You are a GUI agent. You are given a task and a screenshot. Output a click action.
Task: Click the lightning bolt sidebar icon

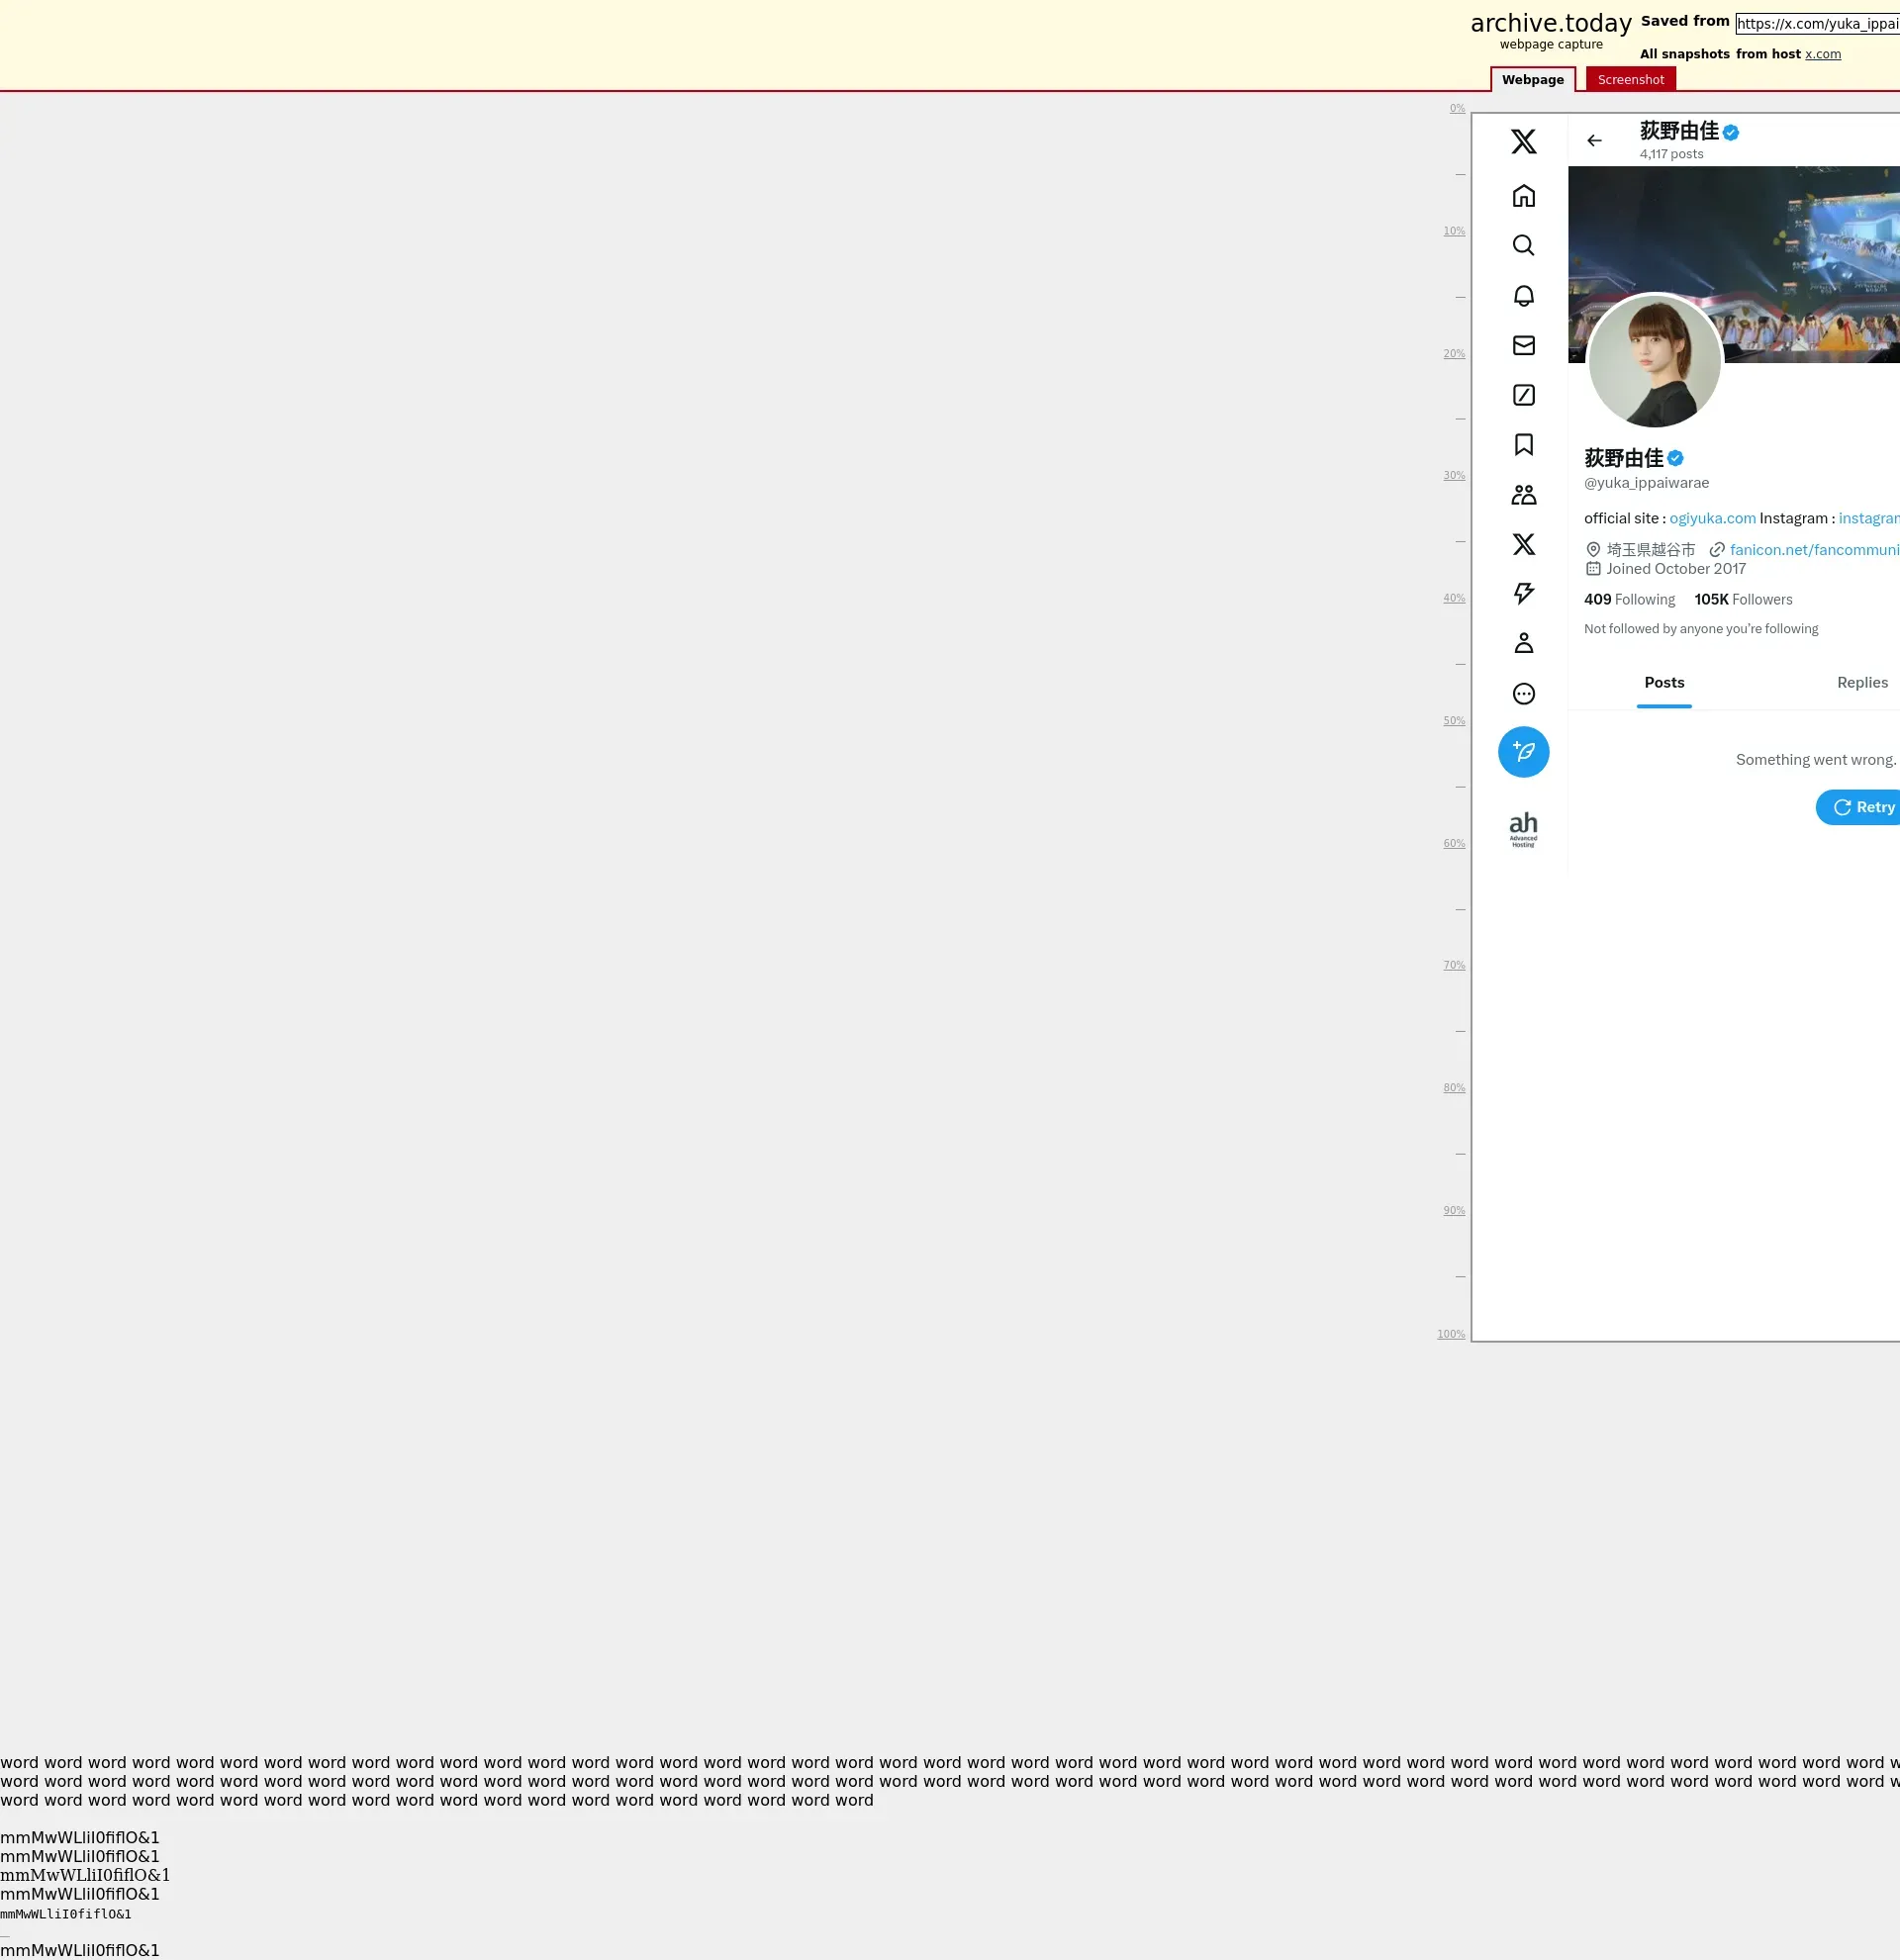1523,593
